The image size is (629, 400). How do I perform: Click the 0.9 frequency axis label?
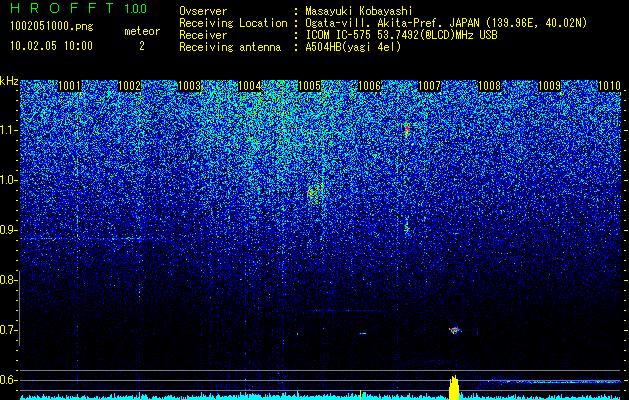pos(9,230)
